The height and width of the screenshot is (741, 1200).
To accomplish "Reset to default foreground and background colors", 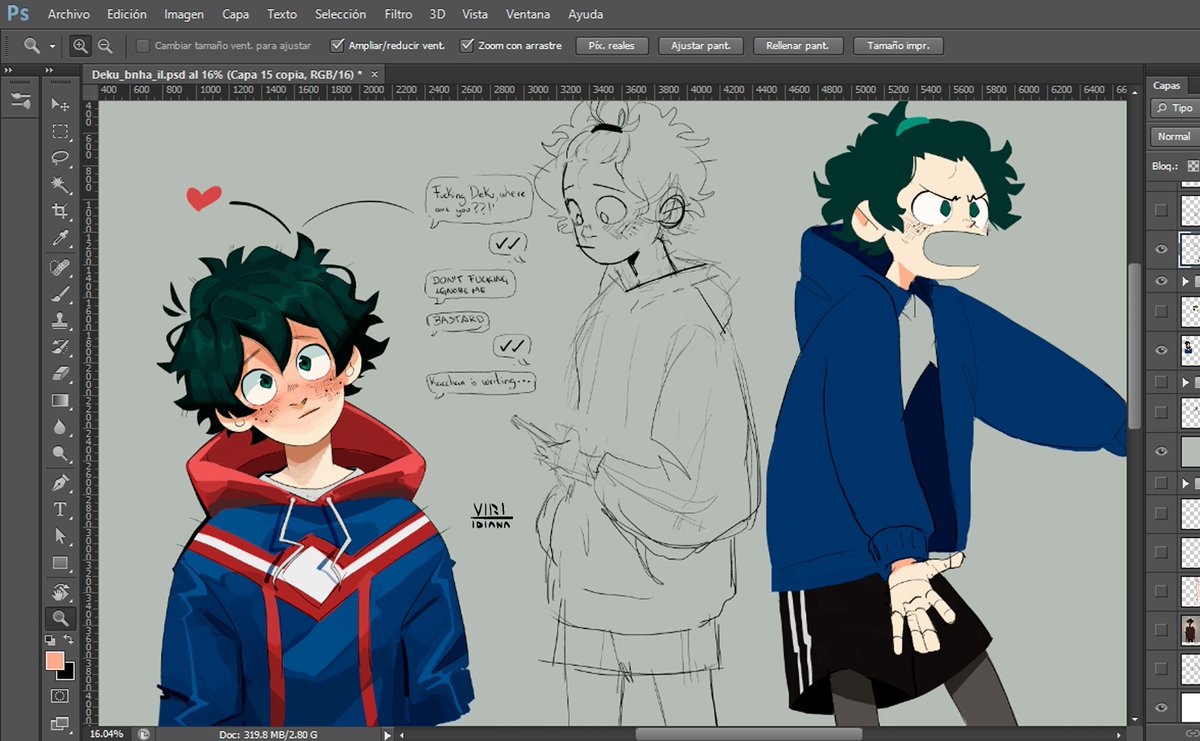I will click(x=50, y=639).
